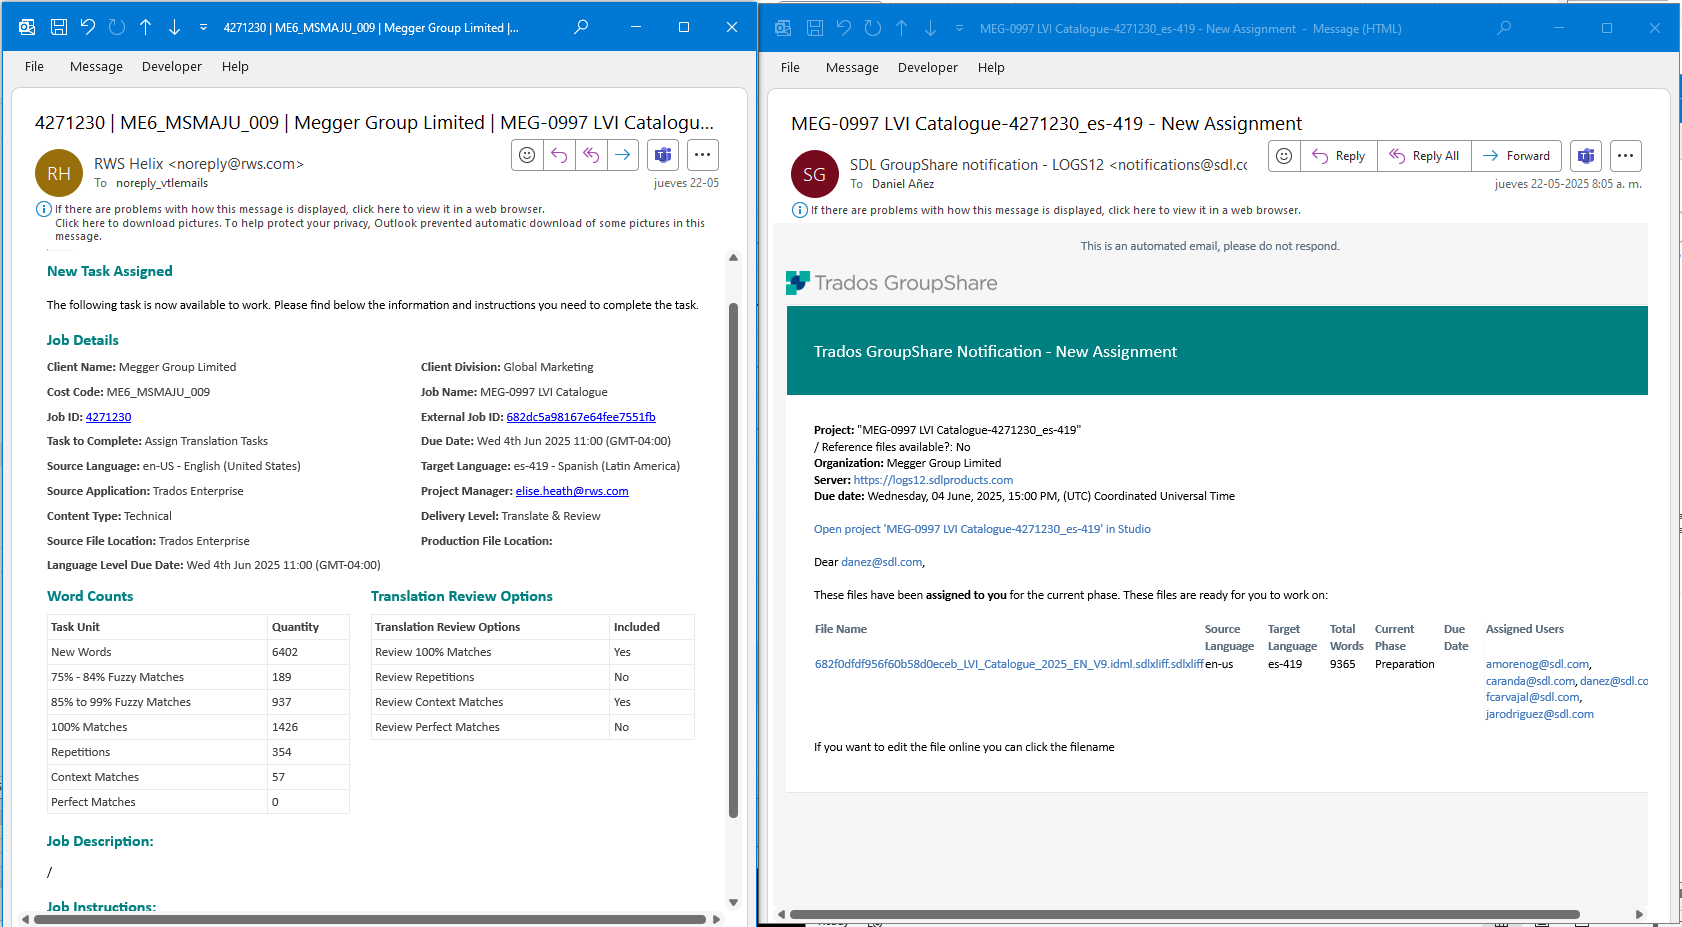The width and height of the screenshot is (1682, 927).
Task: Open Job ID 4271230 link
Action: pyautogui.click(x=108, y=417)
